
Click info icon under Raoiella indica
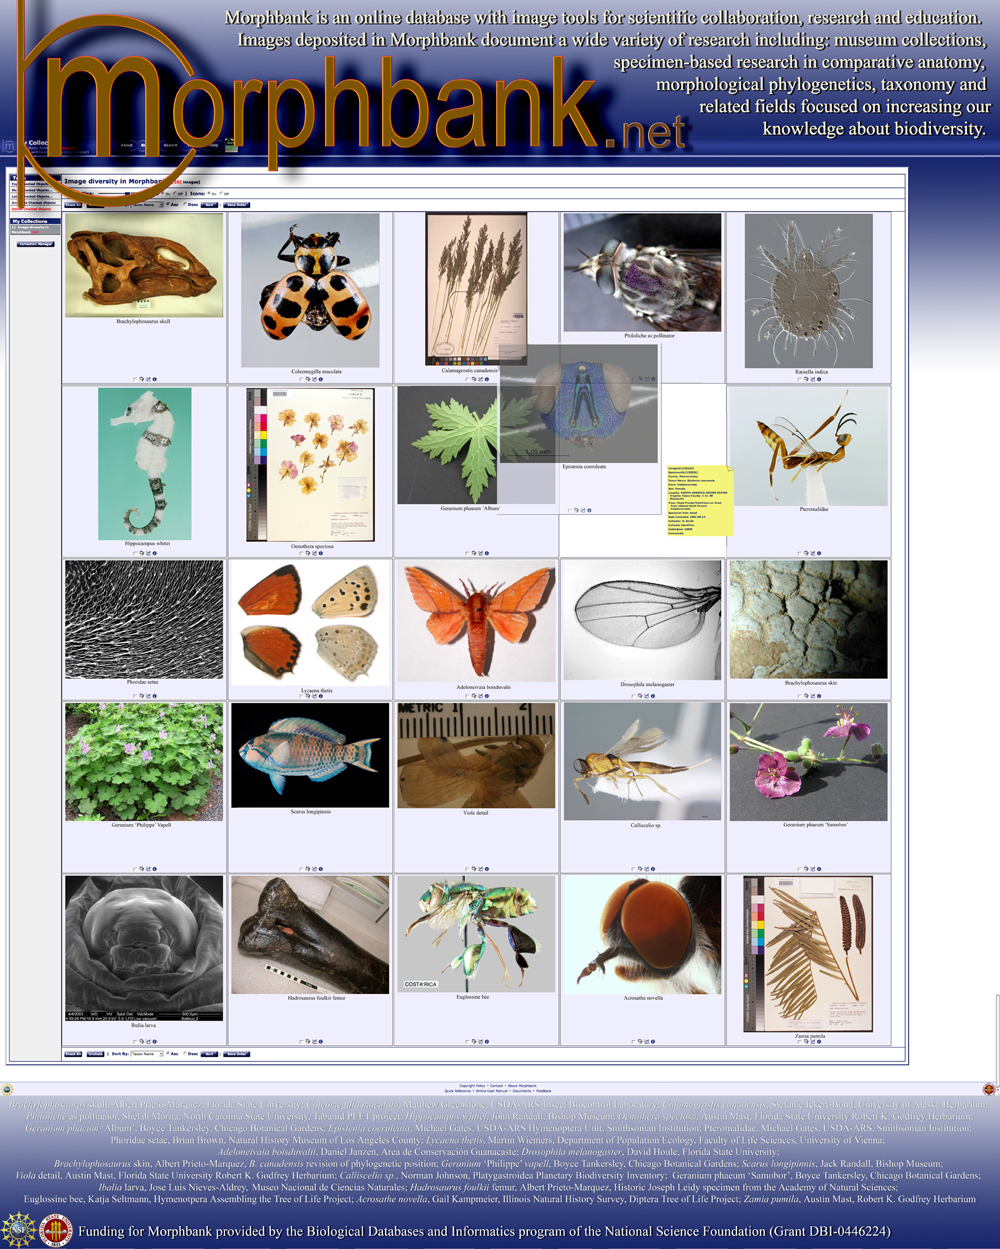tap(819, 379)
